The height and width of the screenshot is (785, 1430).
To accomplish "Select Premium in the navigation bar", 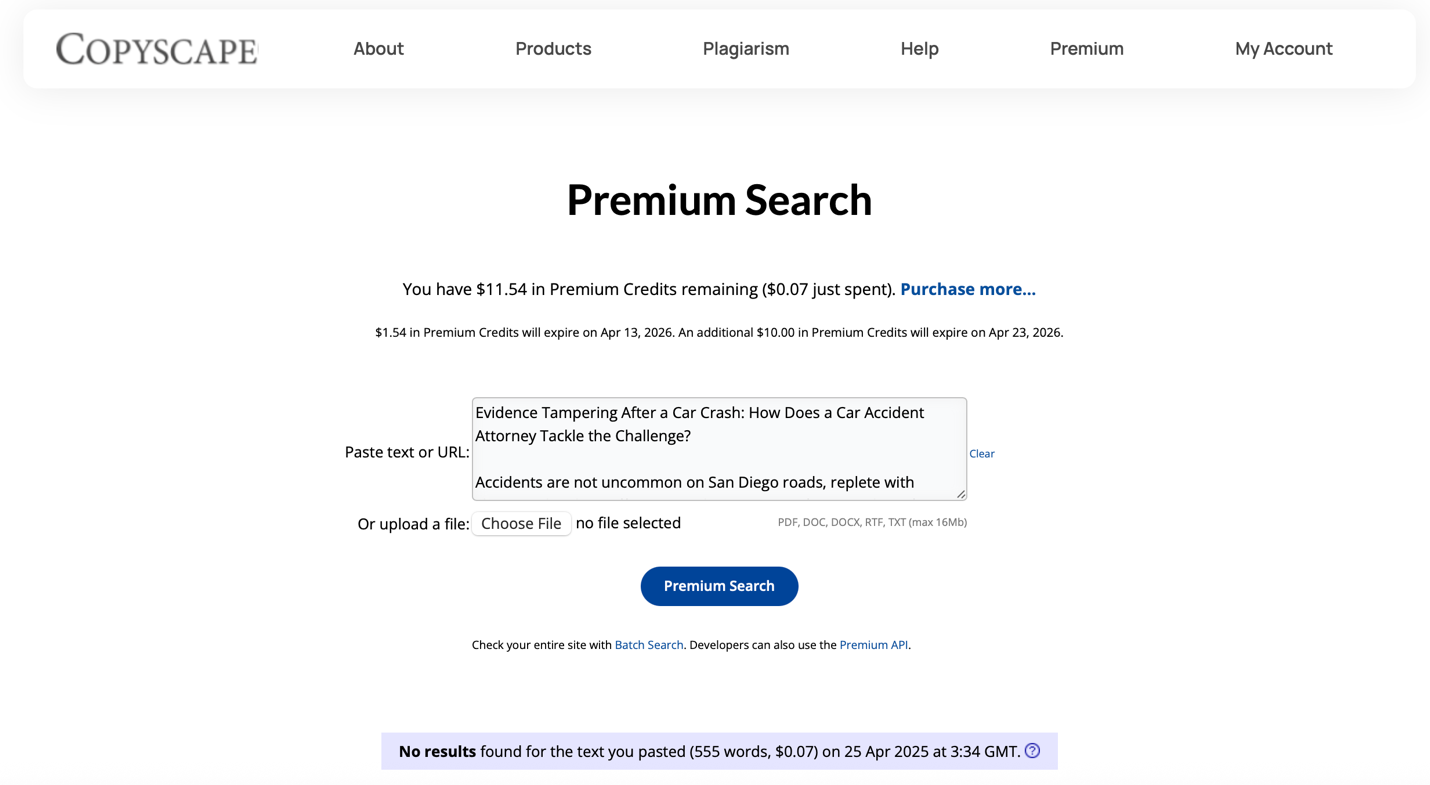I will (x=1086, y=48).
